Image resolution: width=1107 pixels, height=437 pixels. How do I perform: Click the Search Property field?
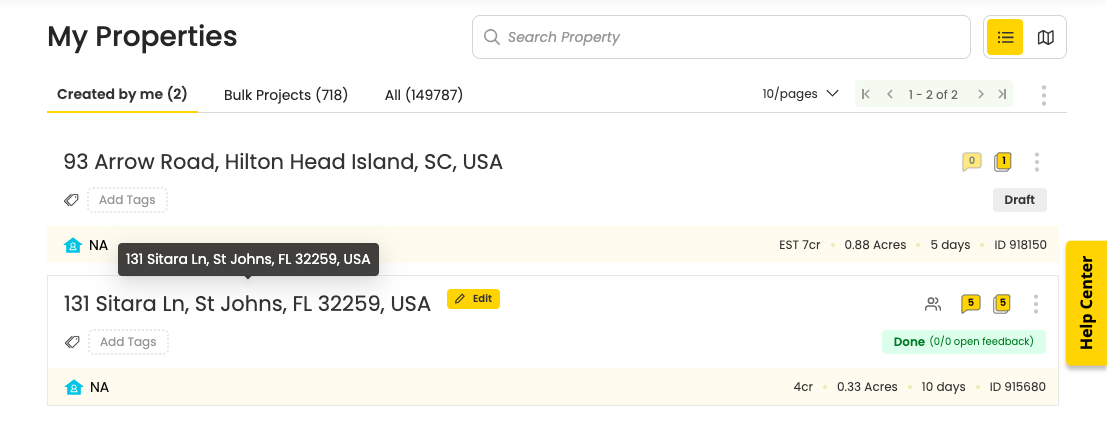coord(721,37)
